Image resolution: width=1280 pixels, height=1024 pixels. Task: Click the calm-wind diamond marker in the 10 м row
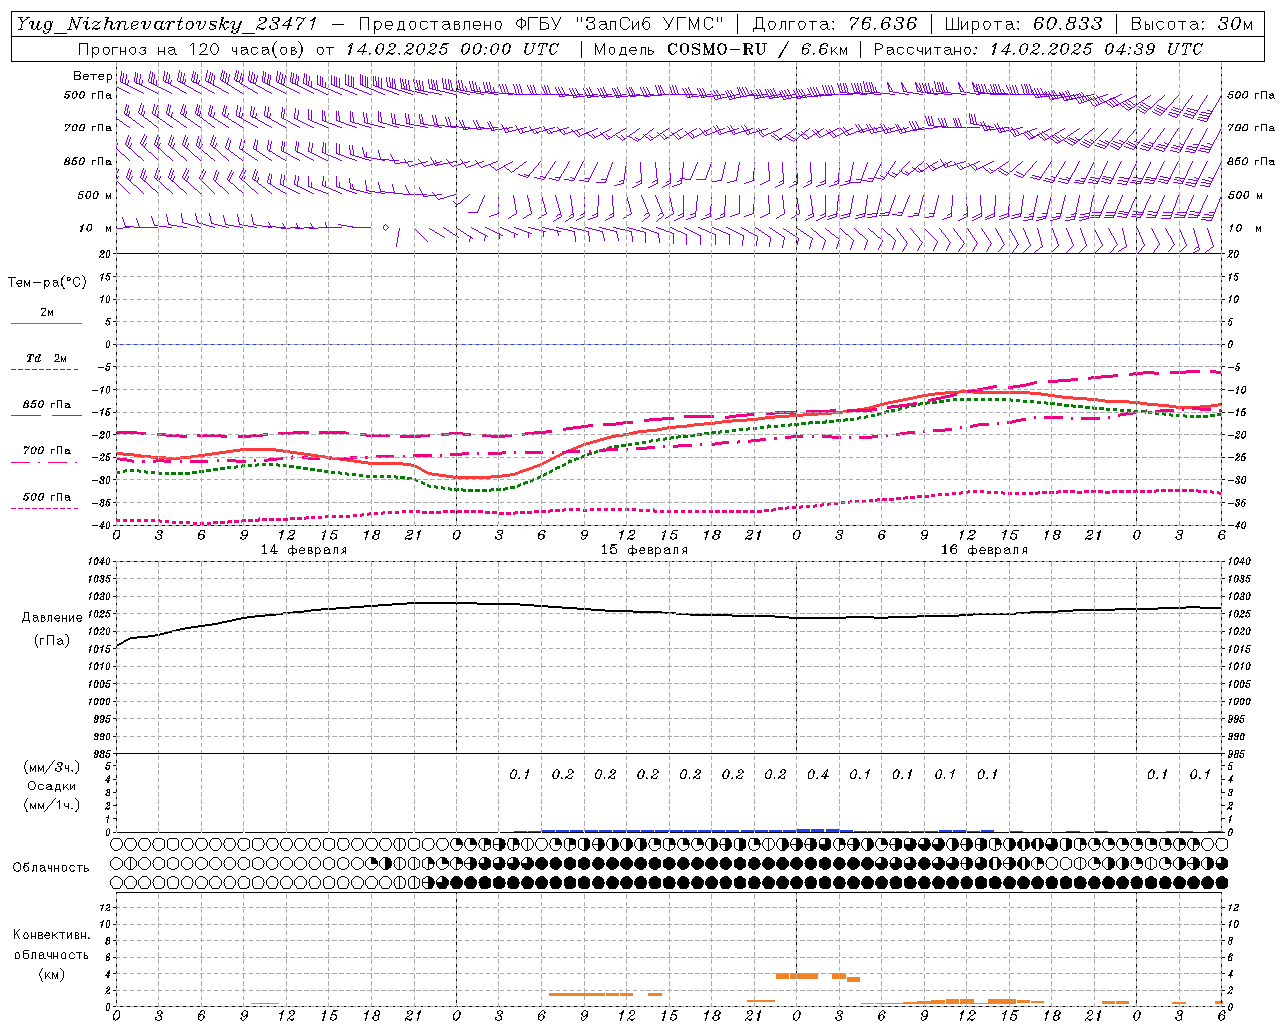[x=386, y=227]
